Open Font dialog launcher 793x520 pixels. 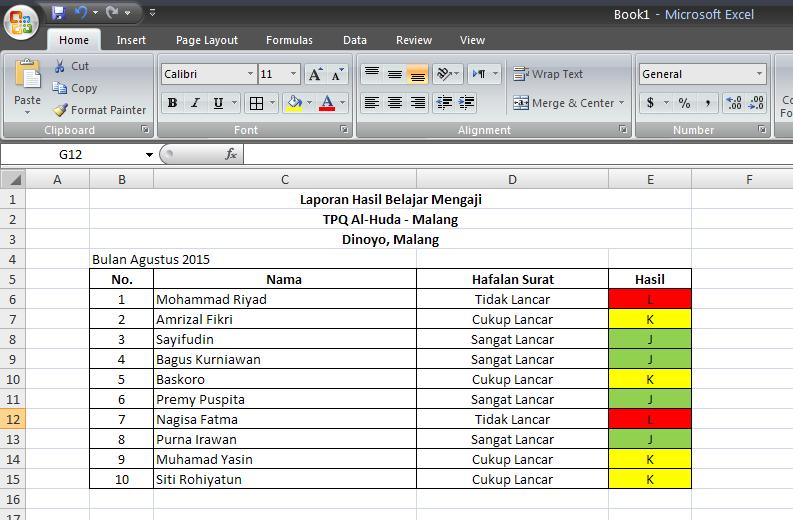point(344,129)
